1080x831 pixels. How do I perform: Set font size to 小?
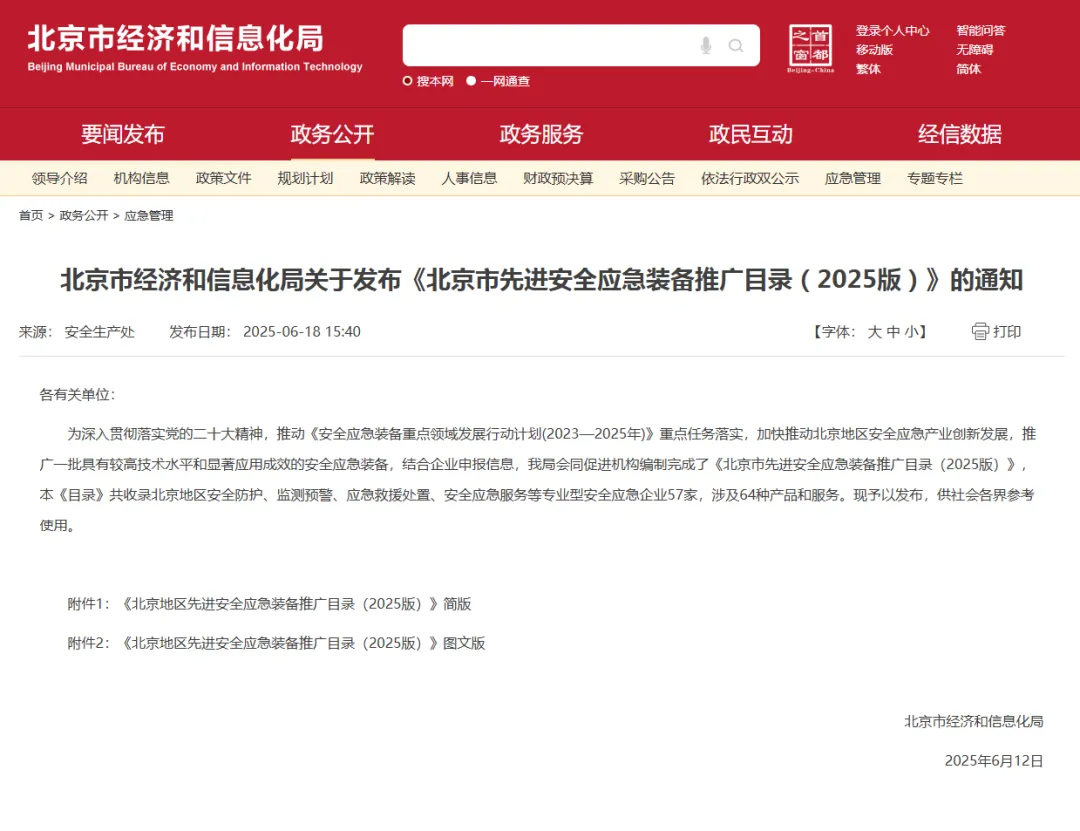coord(910,332)
